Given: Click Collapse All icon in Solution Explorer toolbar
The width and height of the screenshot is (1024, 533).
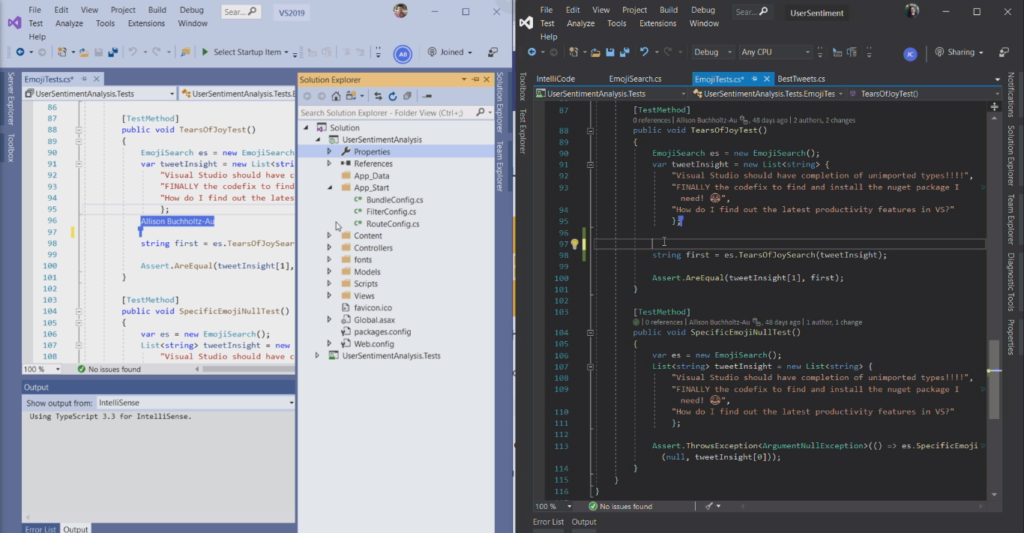Looking at the screenshot, I should [x=408, y=96].
